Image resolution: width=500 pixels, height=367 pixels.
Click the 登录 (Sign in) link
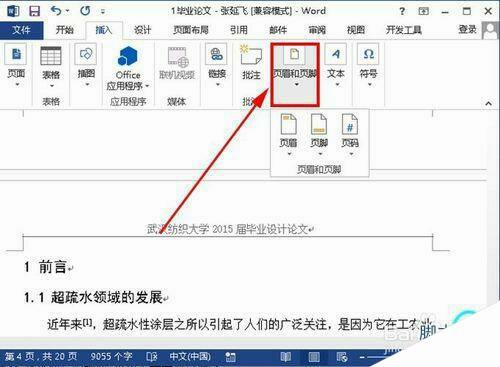click(x=467, y=30)
